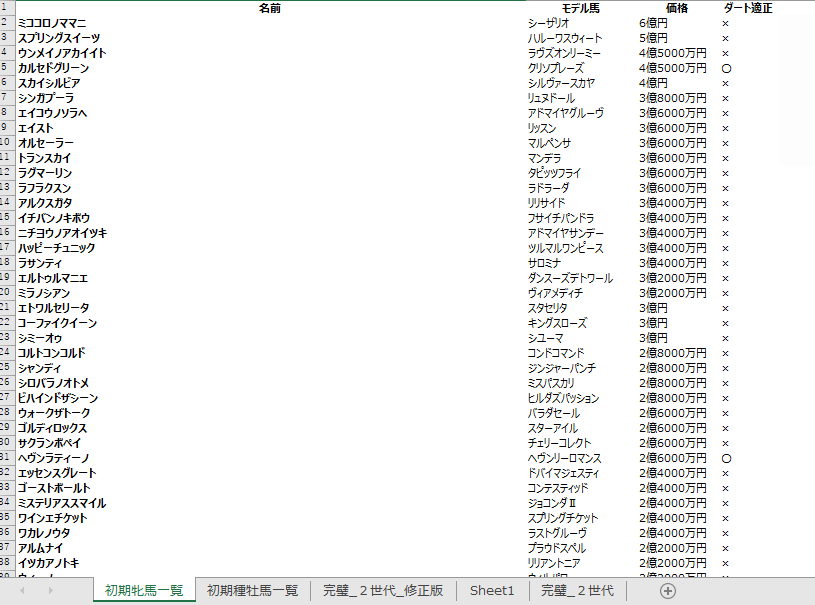Image resolution: width=815 pixels, height=605 pixels.
Task: Click the name cell シンガプーラ
Action: [270, 98]
